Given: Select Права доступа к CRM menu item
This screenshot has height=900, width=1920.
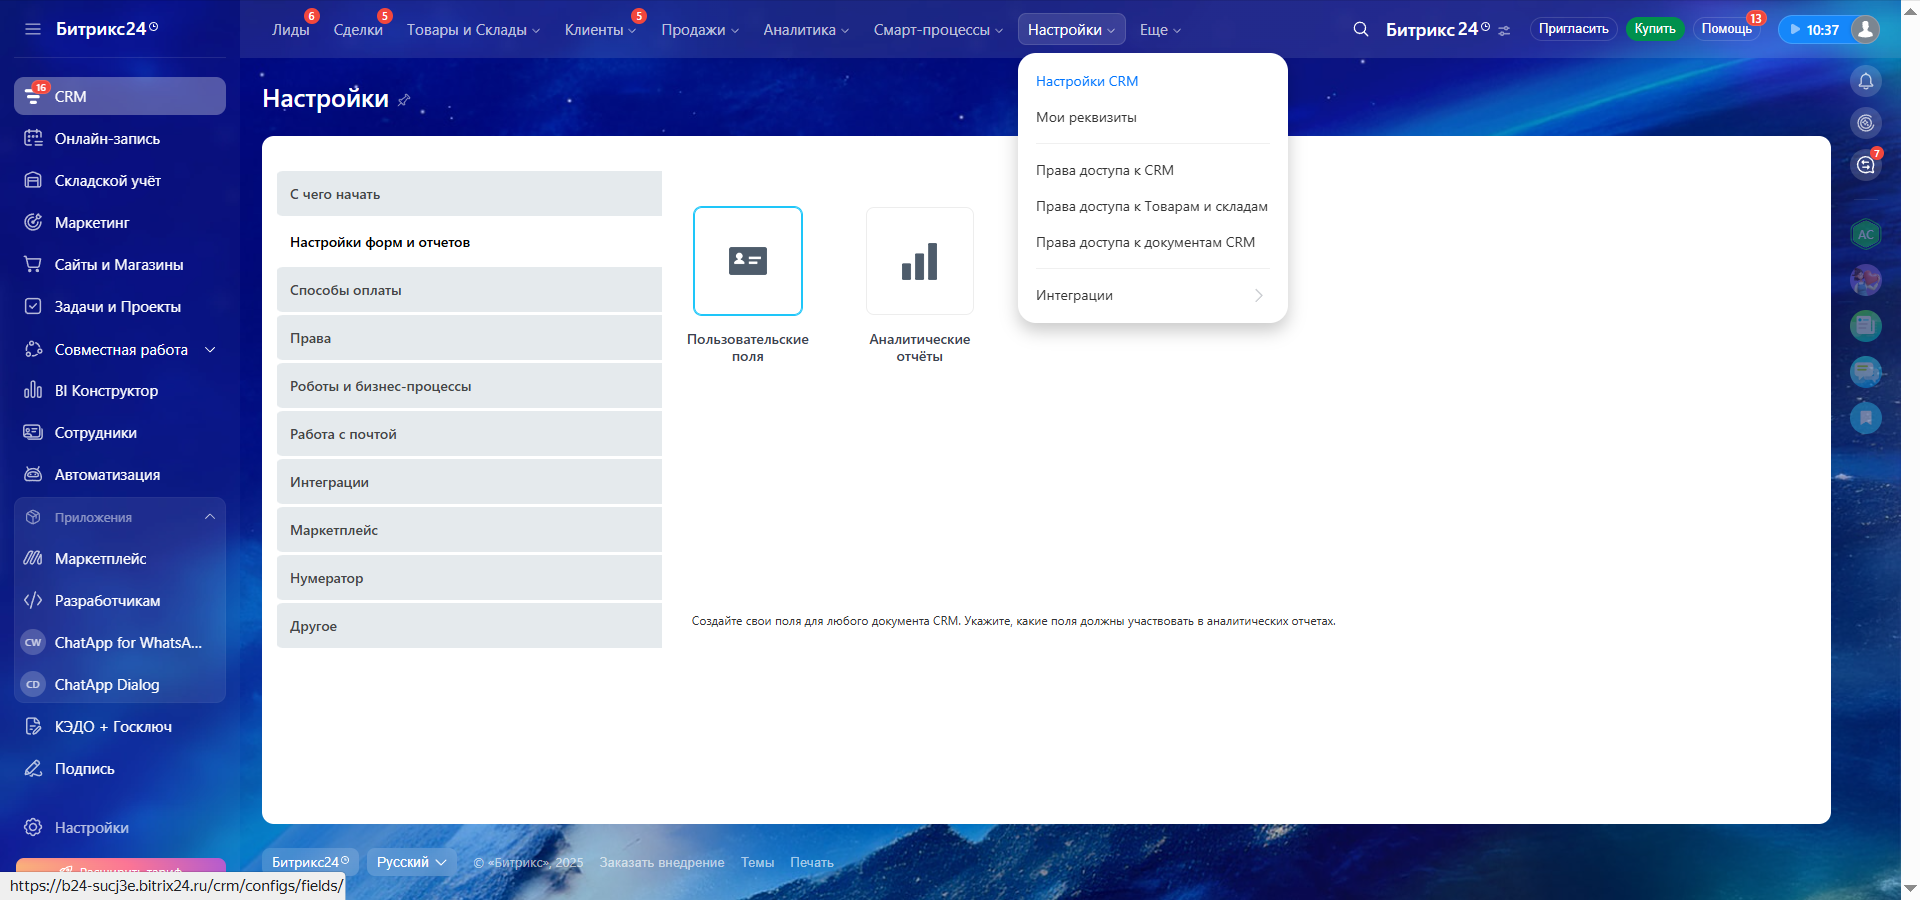Looking at the screenshot, I should click(x=1104, y=171).
